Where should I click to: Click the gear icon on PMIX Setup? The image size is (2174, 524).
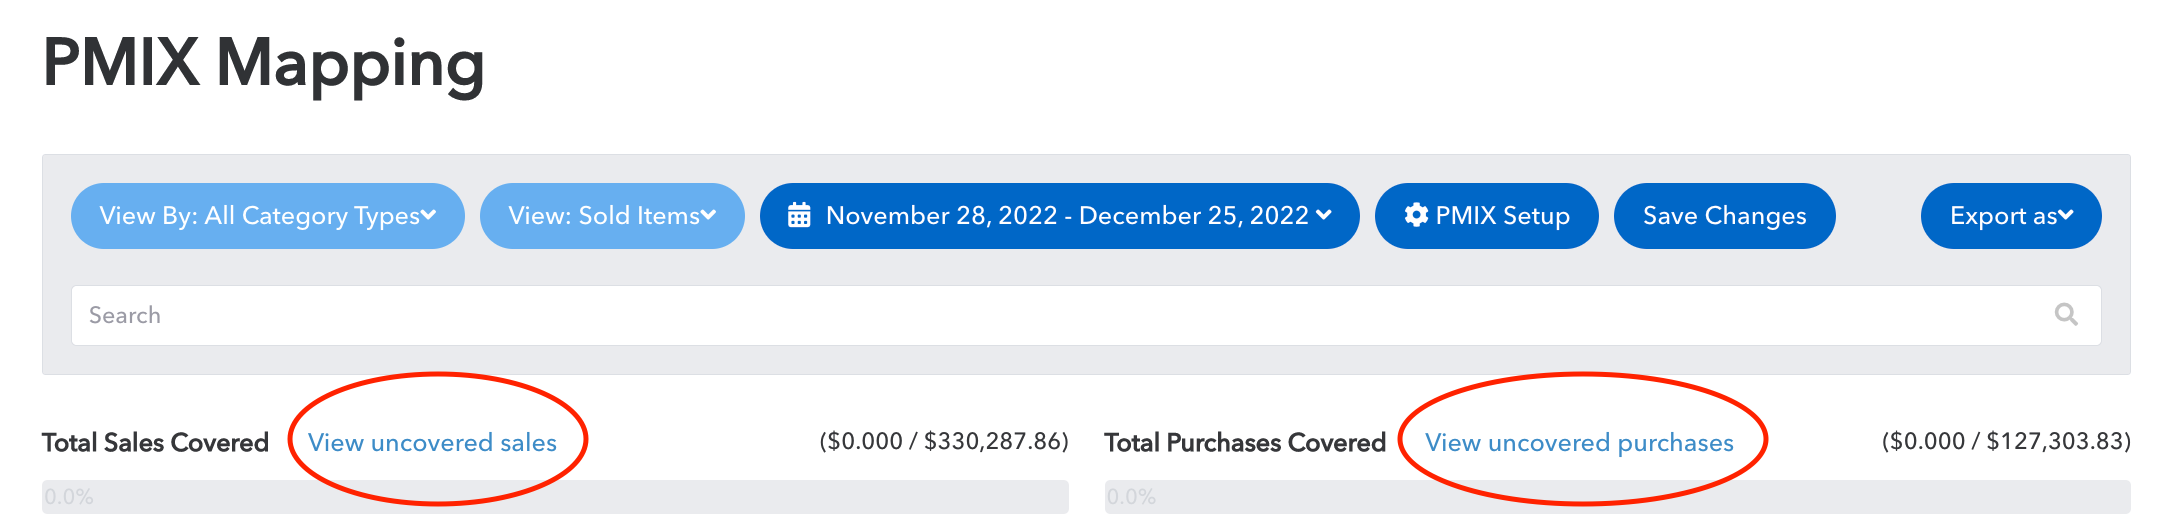[1416, 215]
